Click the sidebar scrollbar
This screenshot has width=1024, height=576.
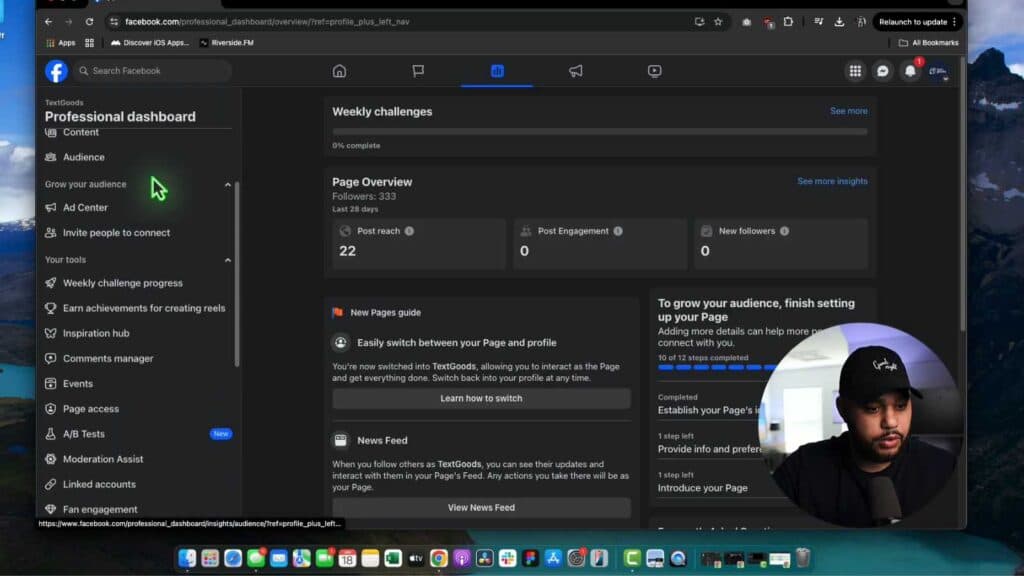click(x=236, y=274)
